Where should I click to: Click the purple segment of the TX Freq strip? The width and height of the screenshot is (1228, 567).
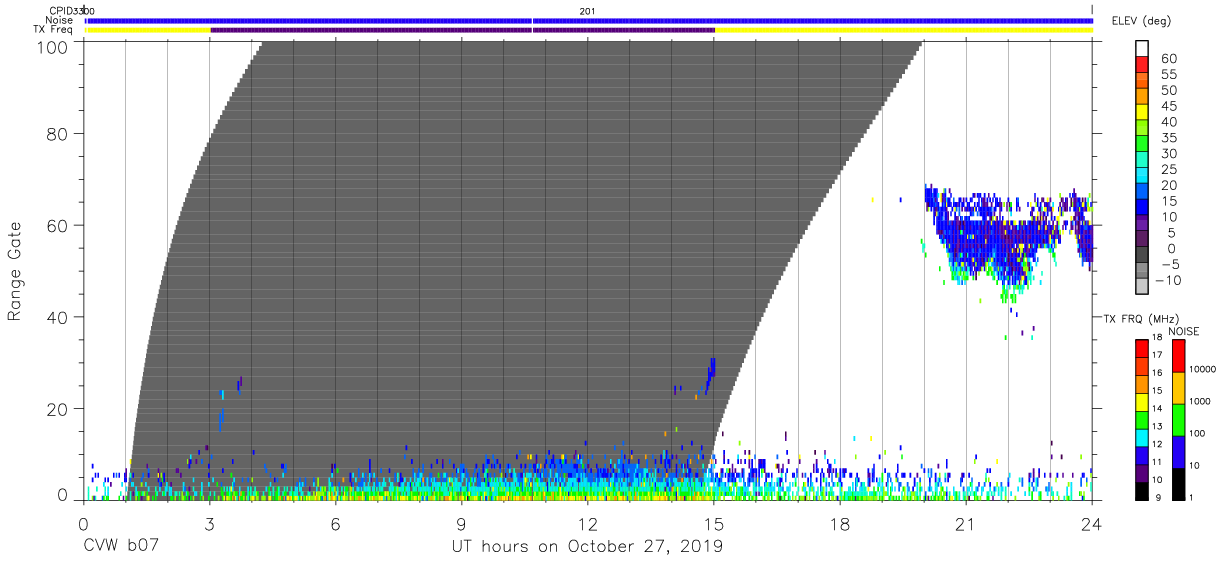[462, 30]
